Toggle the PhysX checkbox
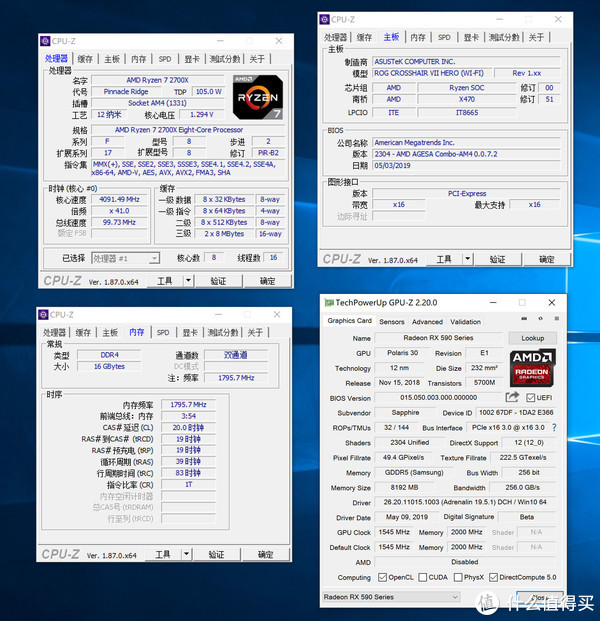The image size is (600, 621). 458,577
